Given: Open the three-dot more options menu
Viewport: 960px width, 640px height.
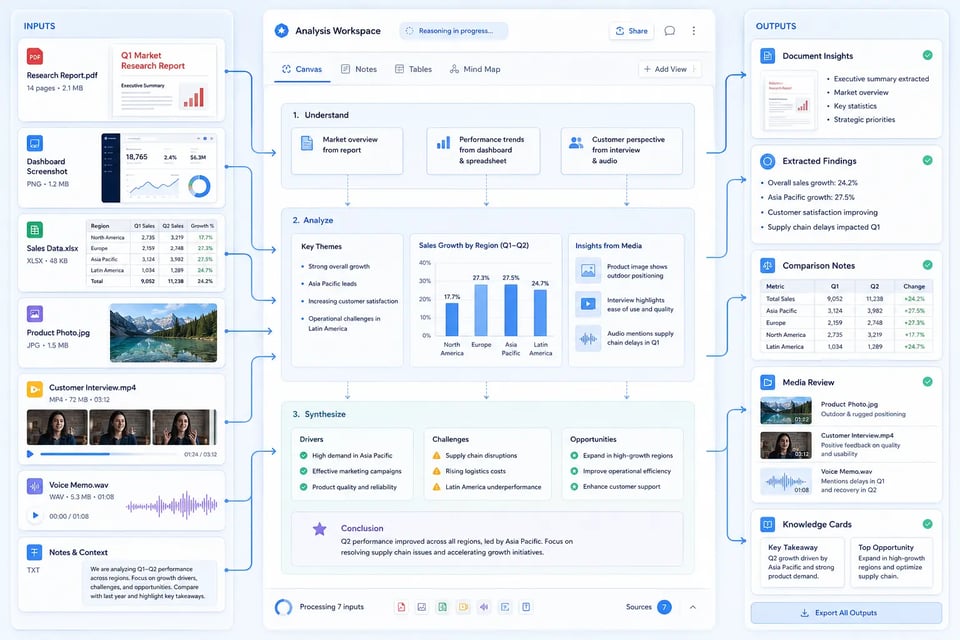Looking at the screenshot, I should (x=694, y=31).
